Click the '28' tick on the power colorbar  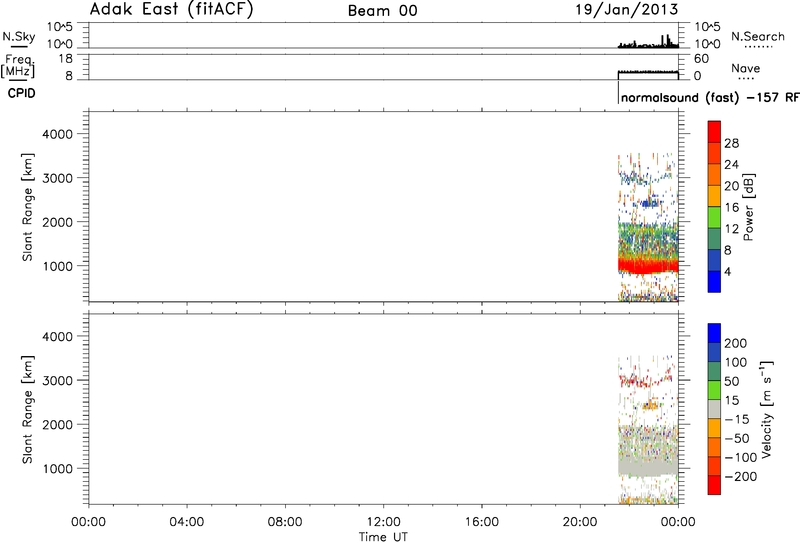pos(732,143)
